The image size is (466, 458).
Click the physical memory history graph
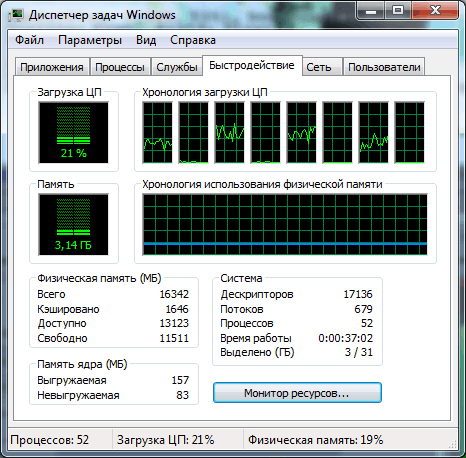coord(285,225)
